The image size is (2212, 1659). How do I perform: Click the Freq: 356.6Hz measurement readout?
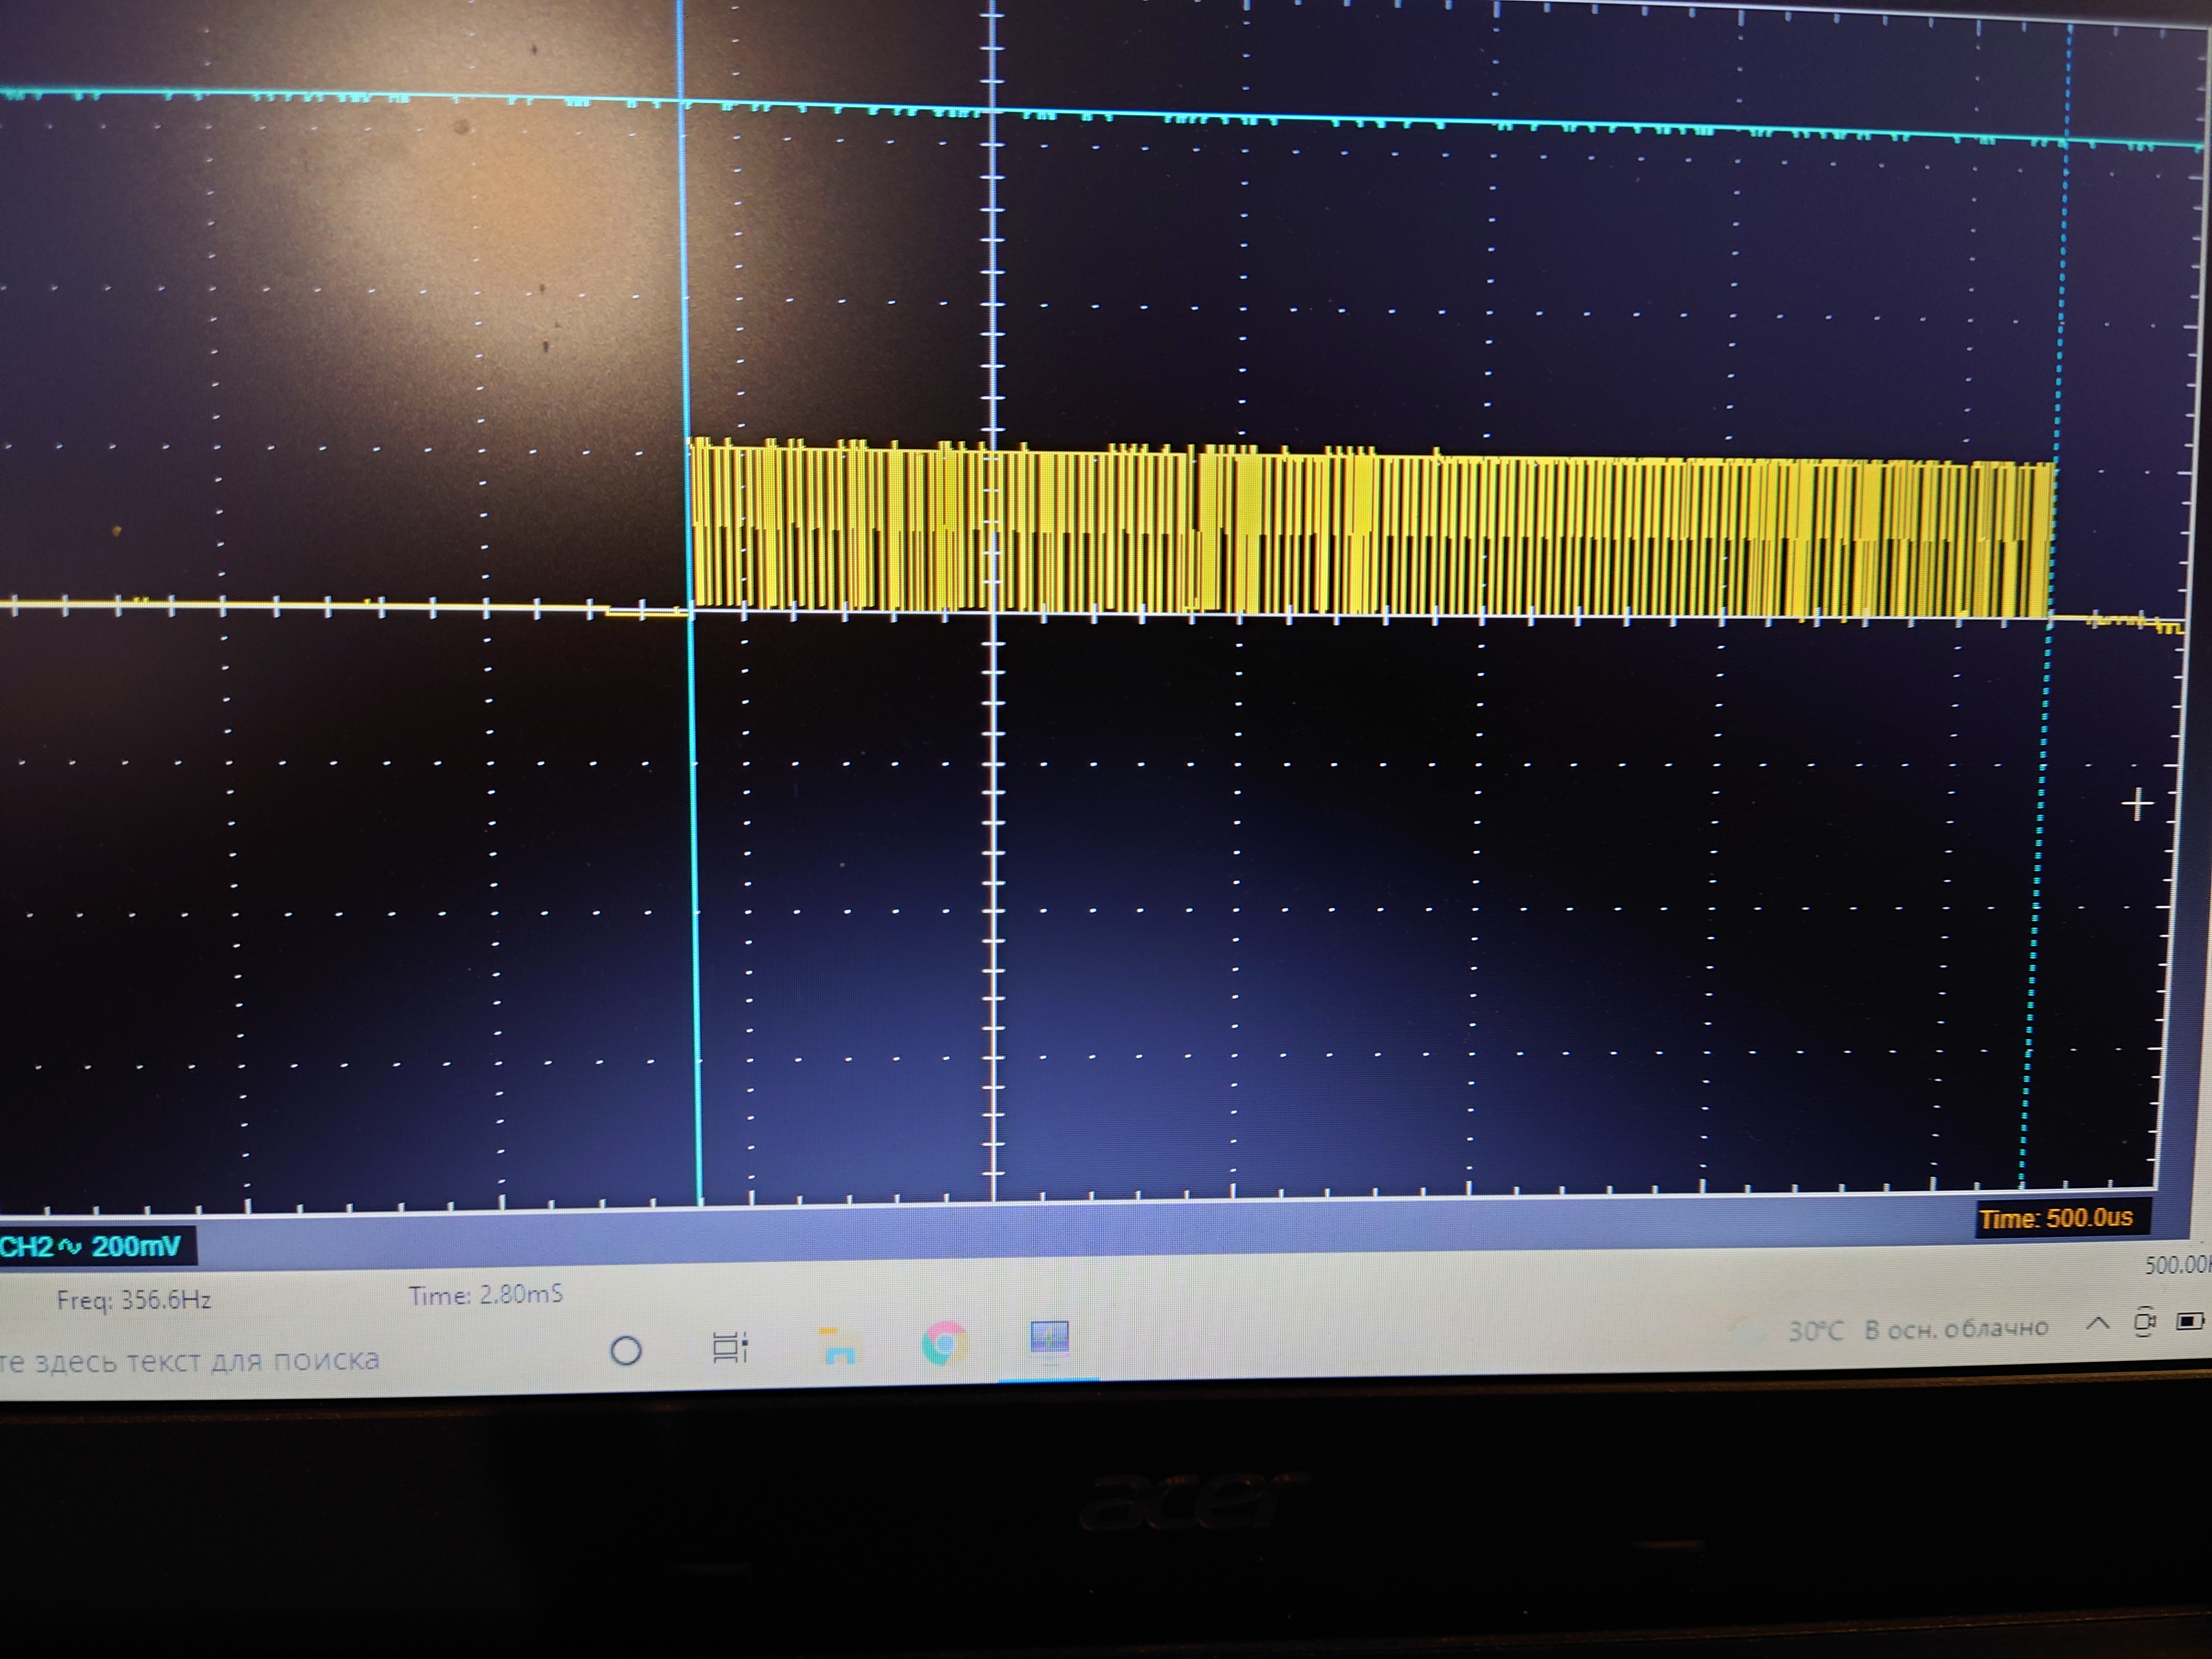click(x=134, y=1300)
